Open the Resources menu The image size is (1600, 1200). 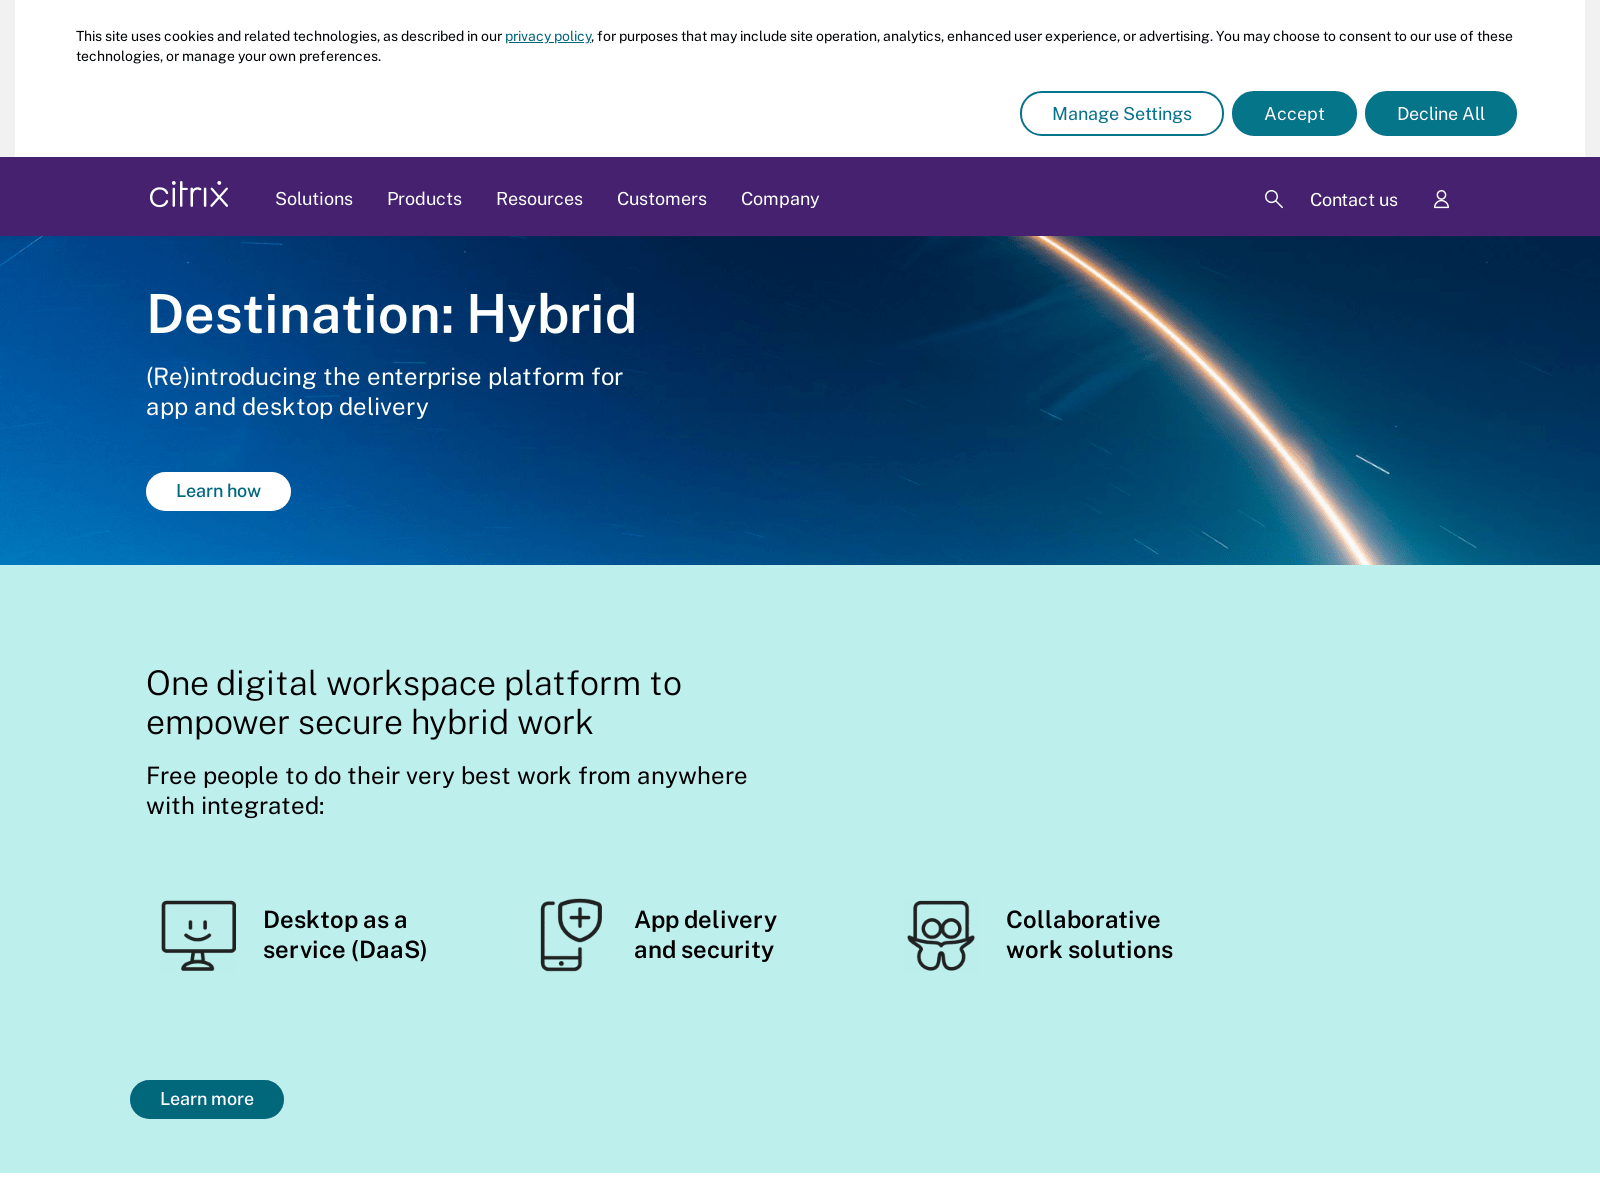[539, 199]
